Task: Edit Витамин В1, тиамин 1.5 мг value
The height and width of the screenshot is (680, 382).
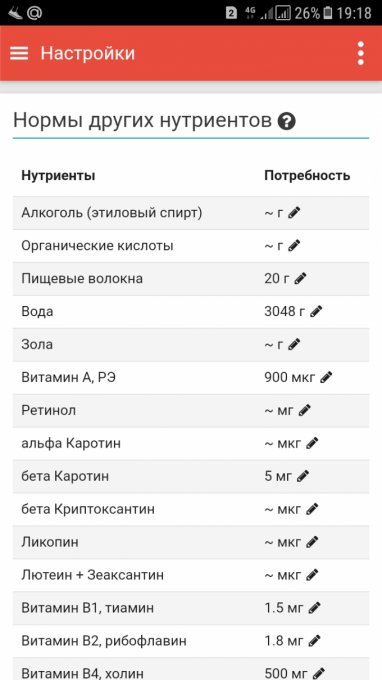Action: [314, 608]
